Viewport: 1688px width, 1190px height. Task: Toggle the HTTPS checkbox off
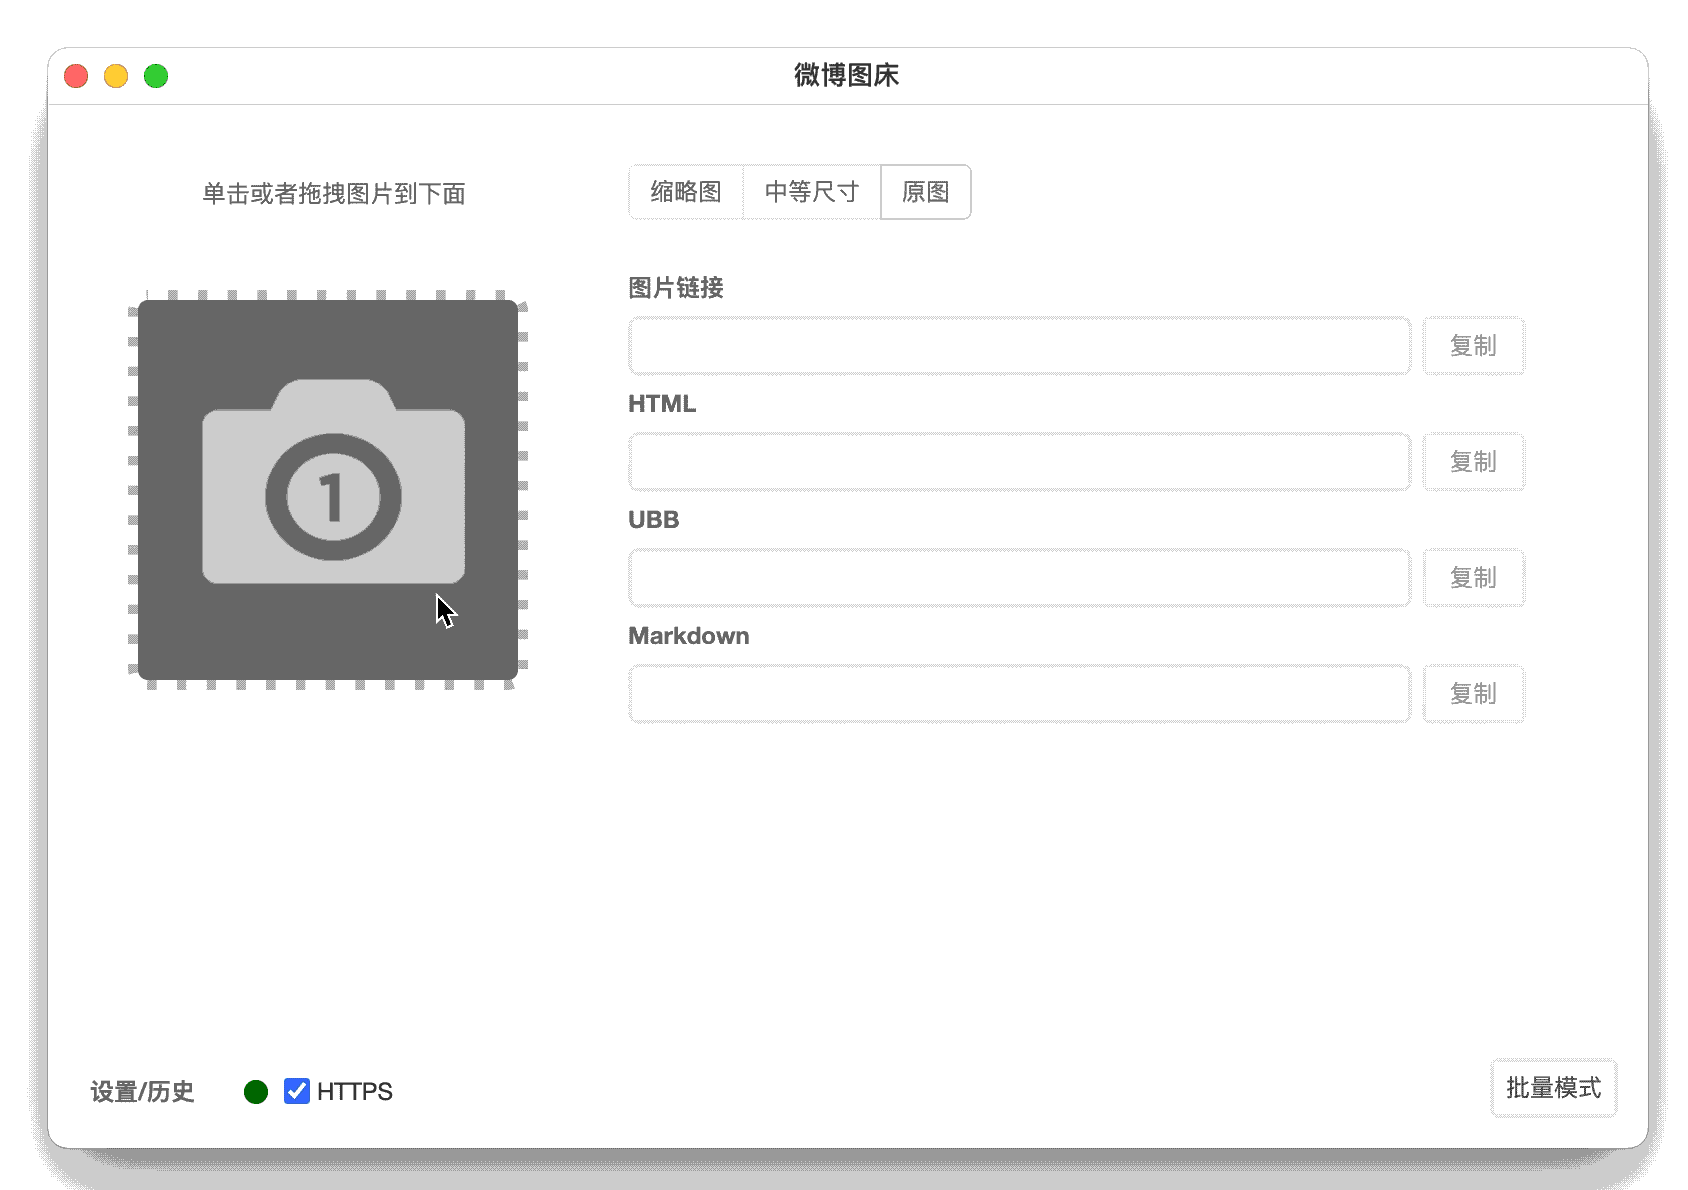(x=295, y=1092)
